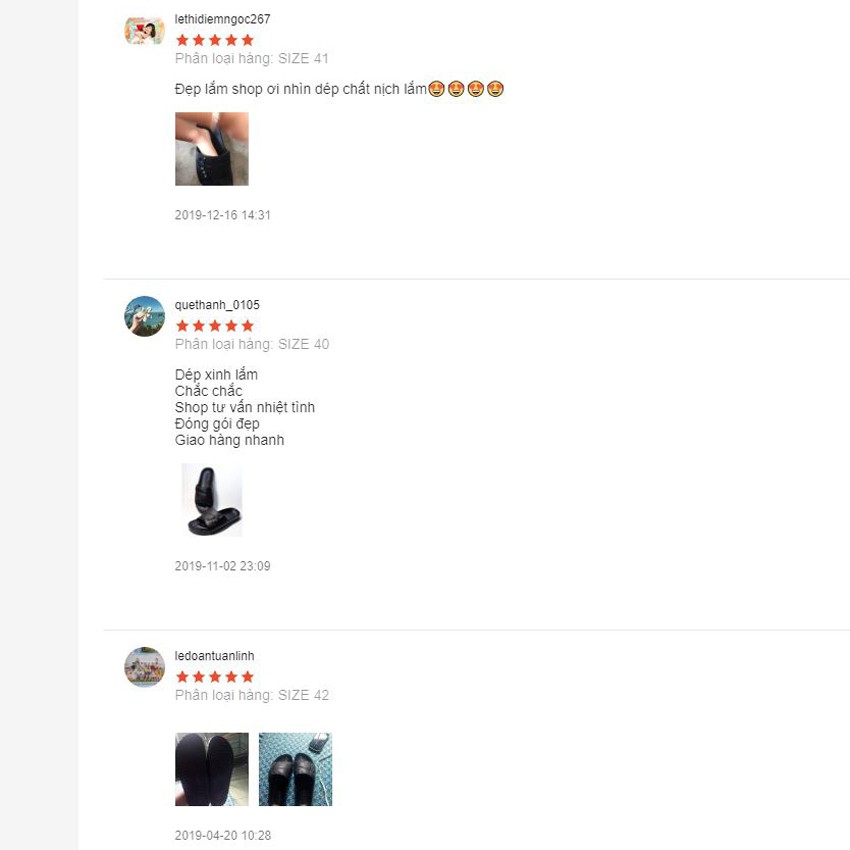Open ledoantuanlinh's profile avatar
Screen dimensions: 850x850
pyautogui.click(x=144, y=667)
